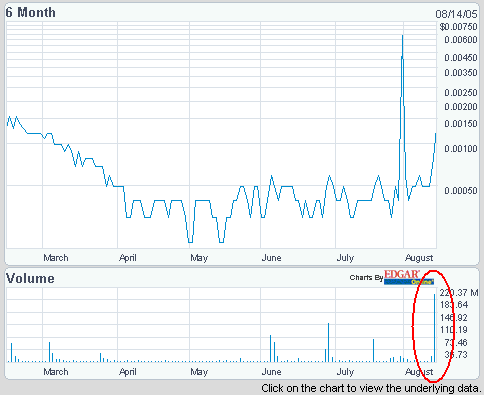Image resolution: width=484 pixels, height=395 pixels.
Task: Click the 0.00150 price axis label
Action: pyautogui.click(x=461, y=124)
